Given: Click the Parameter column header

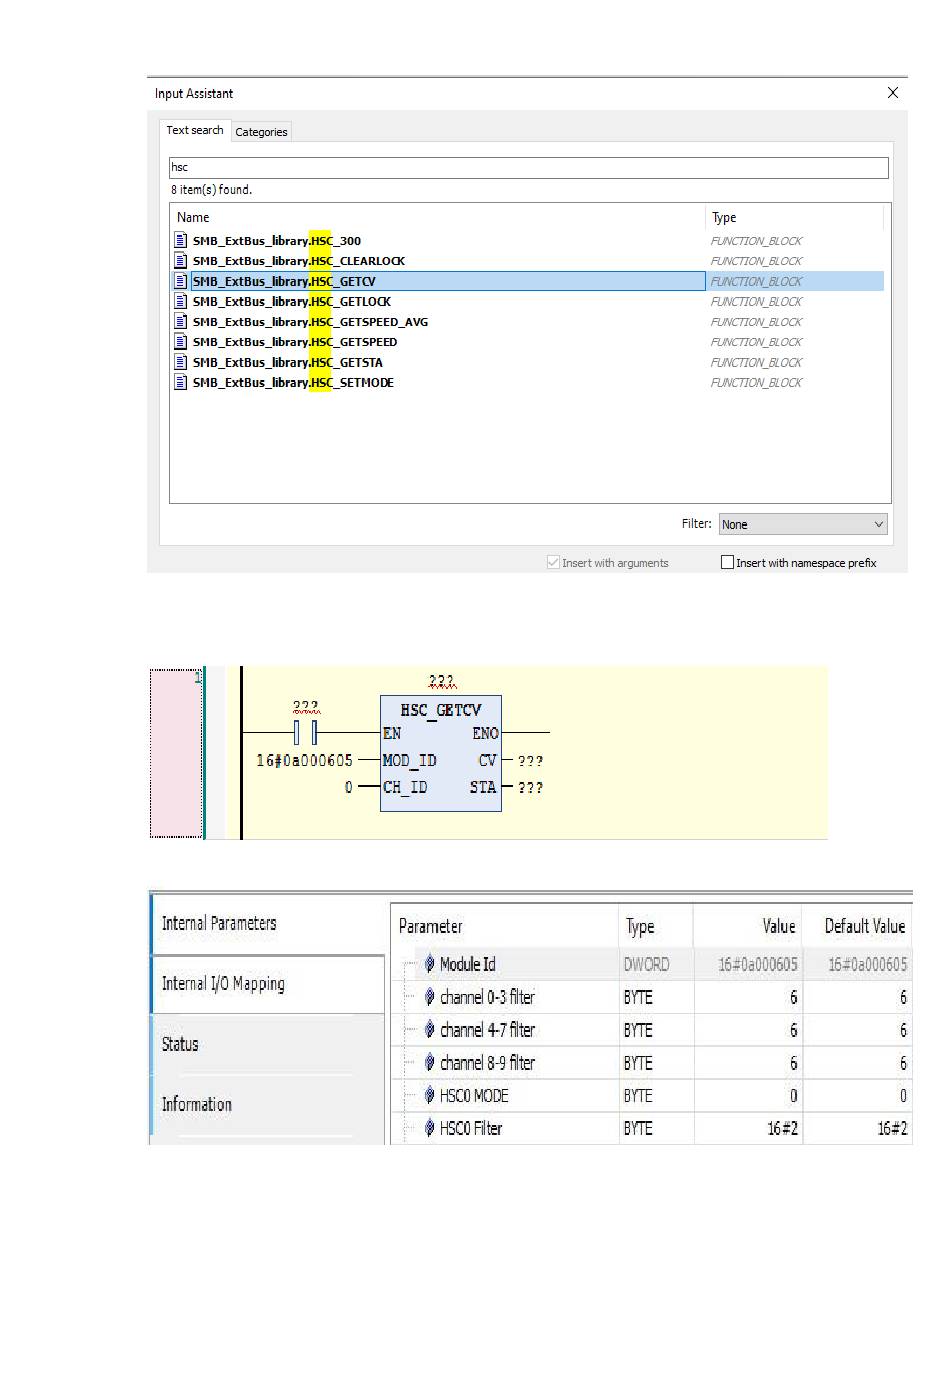Looking at the screenshot, I should [504, 926].
